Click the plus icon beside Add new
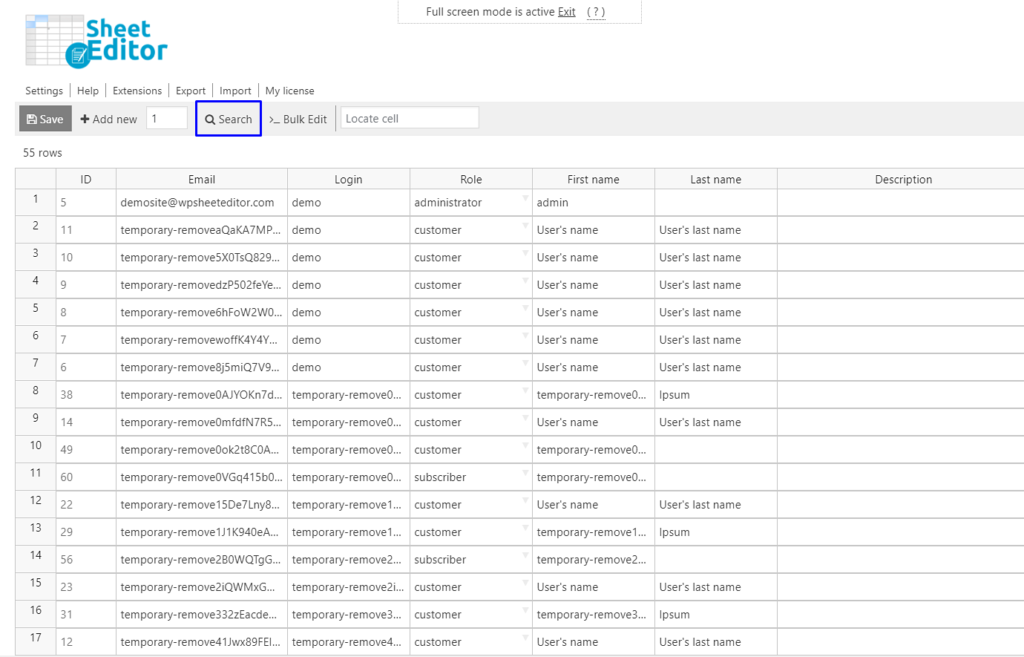 (x=84, y=118)
